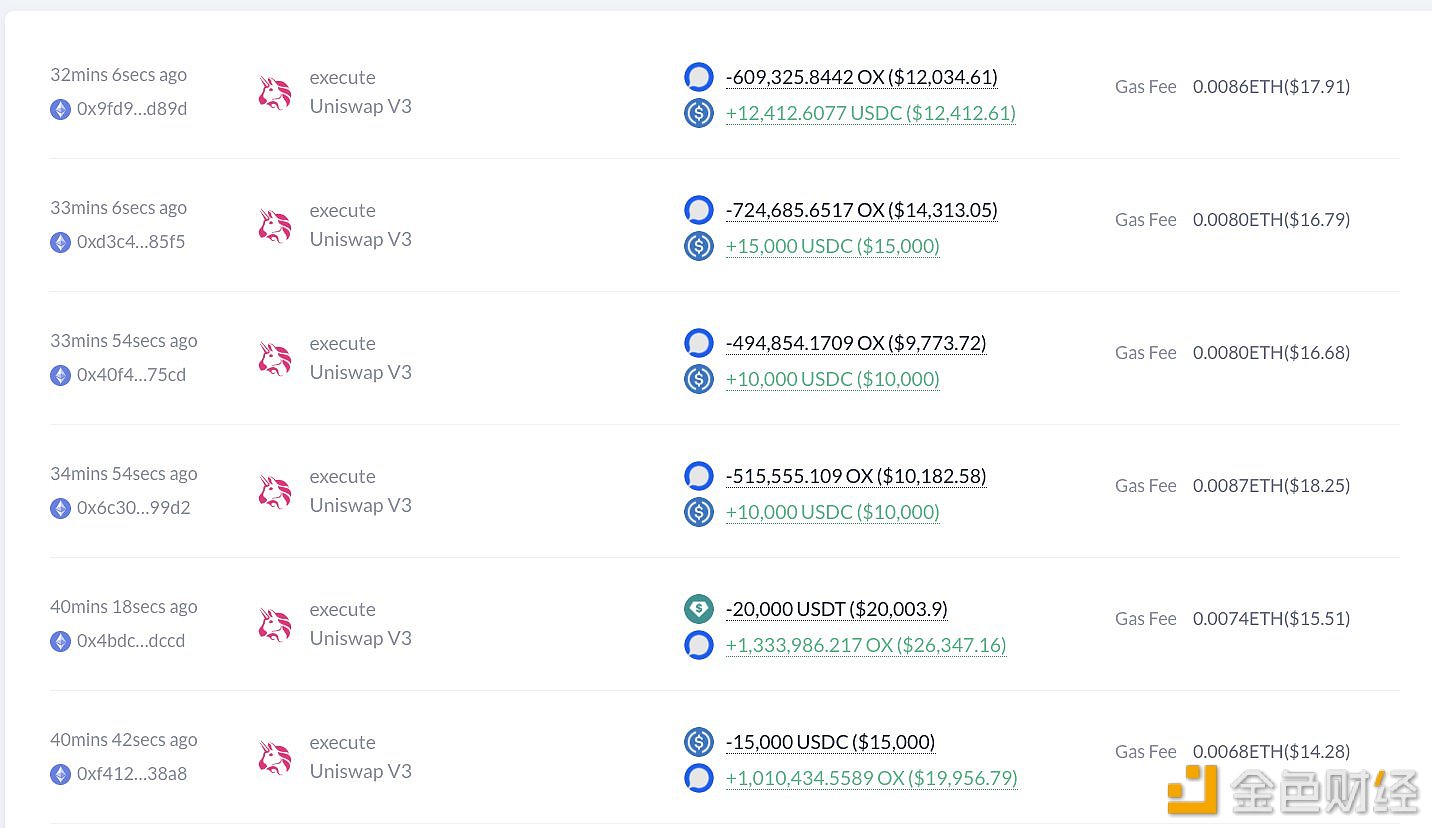Image resolution: width=1432 pixels, height=828 pixels.
Task: Click execute text in the 33mins 6secs row
Action: (x=343, y=211)
